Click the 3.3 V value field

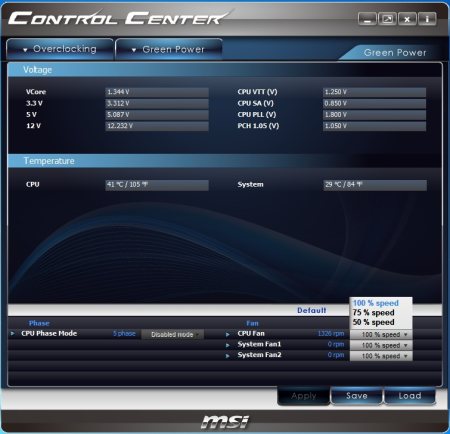tap(157, 103)
